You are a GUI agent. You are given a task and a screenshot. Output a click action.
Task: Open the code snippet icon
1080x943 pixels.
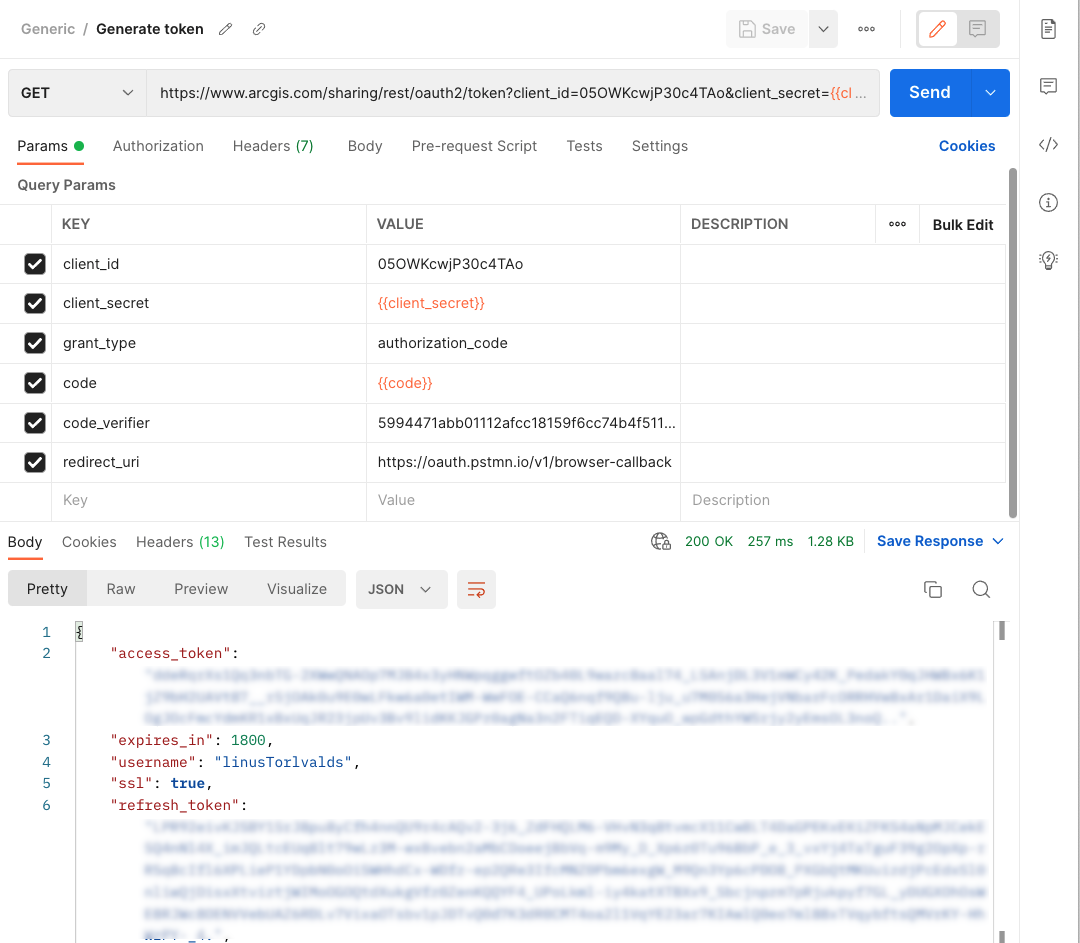pyautogui.click(x=1048, y=145)
